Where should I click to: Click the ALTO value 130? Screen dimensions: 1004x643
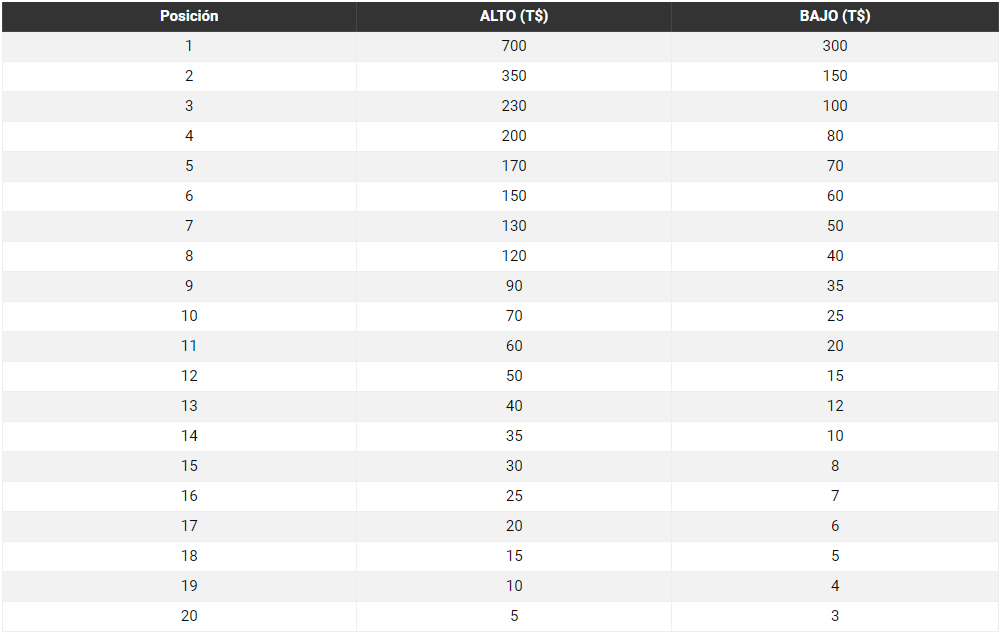pos(514,226)
